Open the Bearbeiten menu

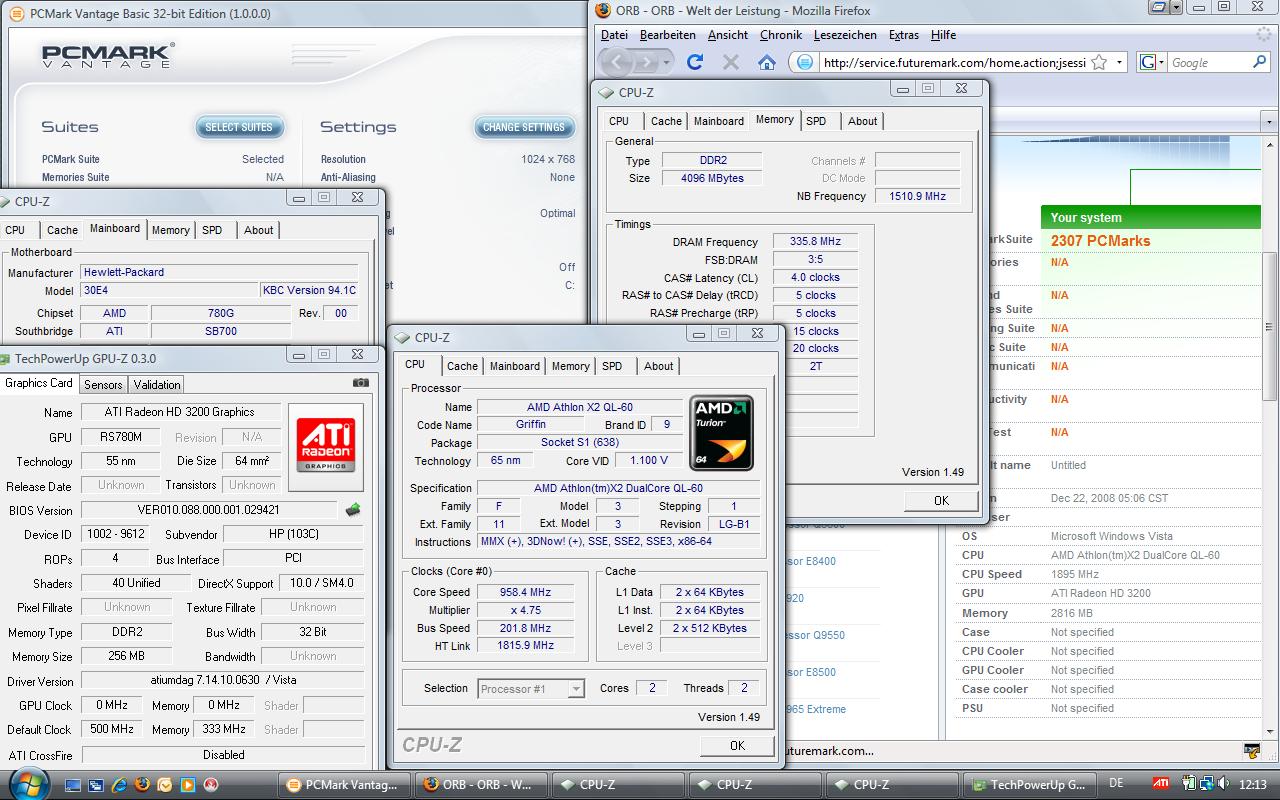click(667, 34)
